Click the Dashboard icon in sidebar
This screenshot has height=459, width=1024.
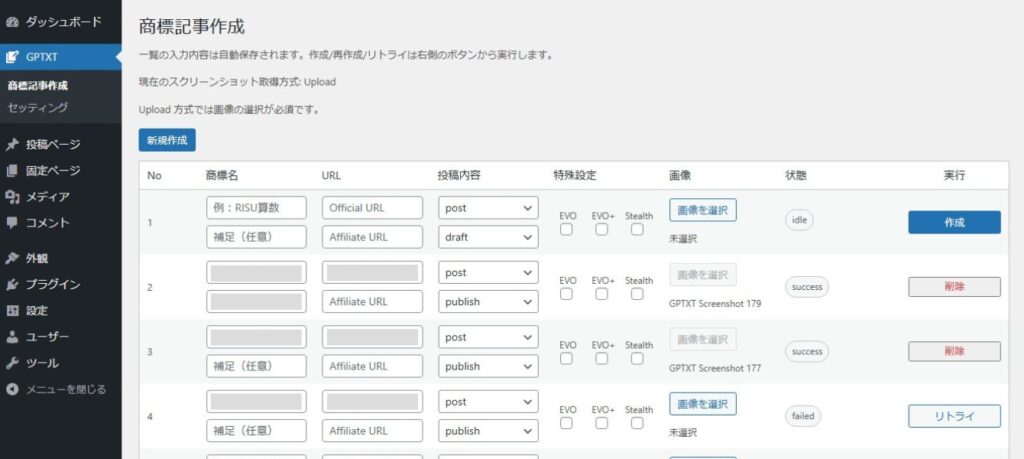click(12, 21)
